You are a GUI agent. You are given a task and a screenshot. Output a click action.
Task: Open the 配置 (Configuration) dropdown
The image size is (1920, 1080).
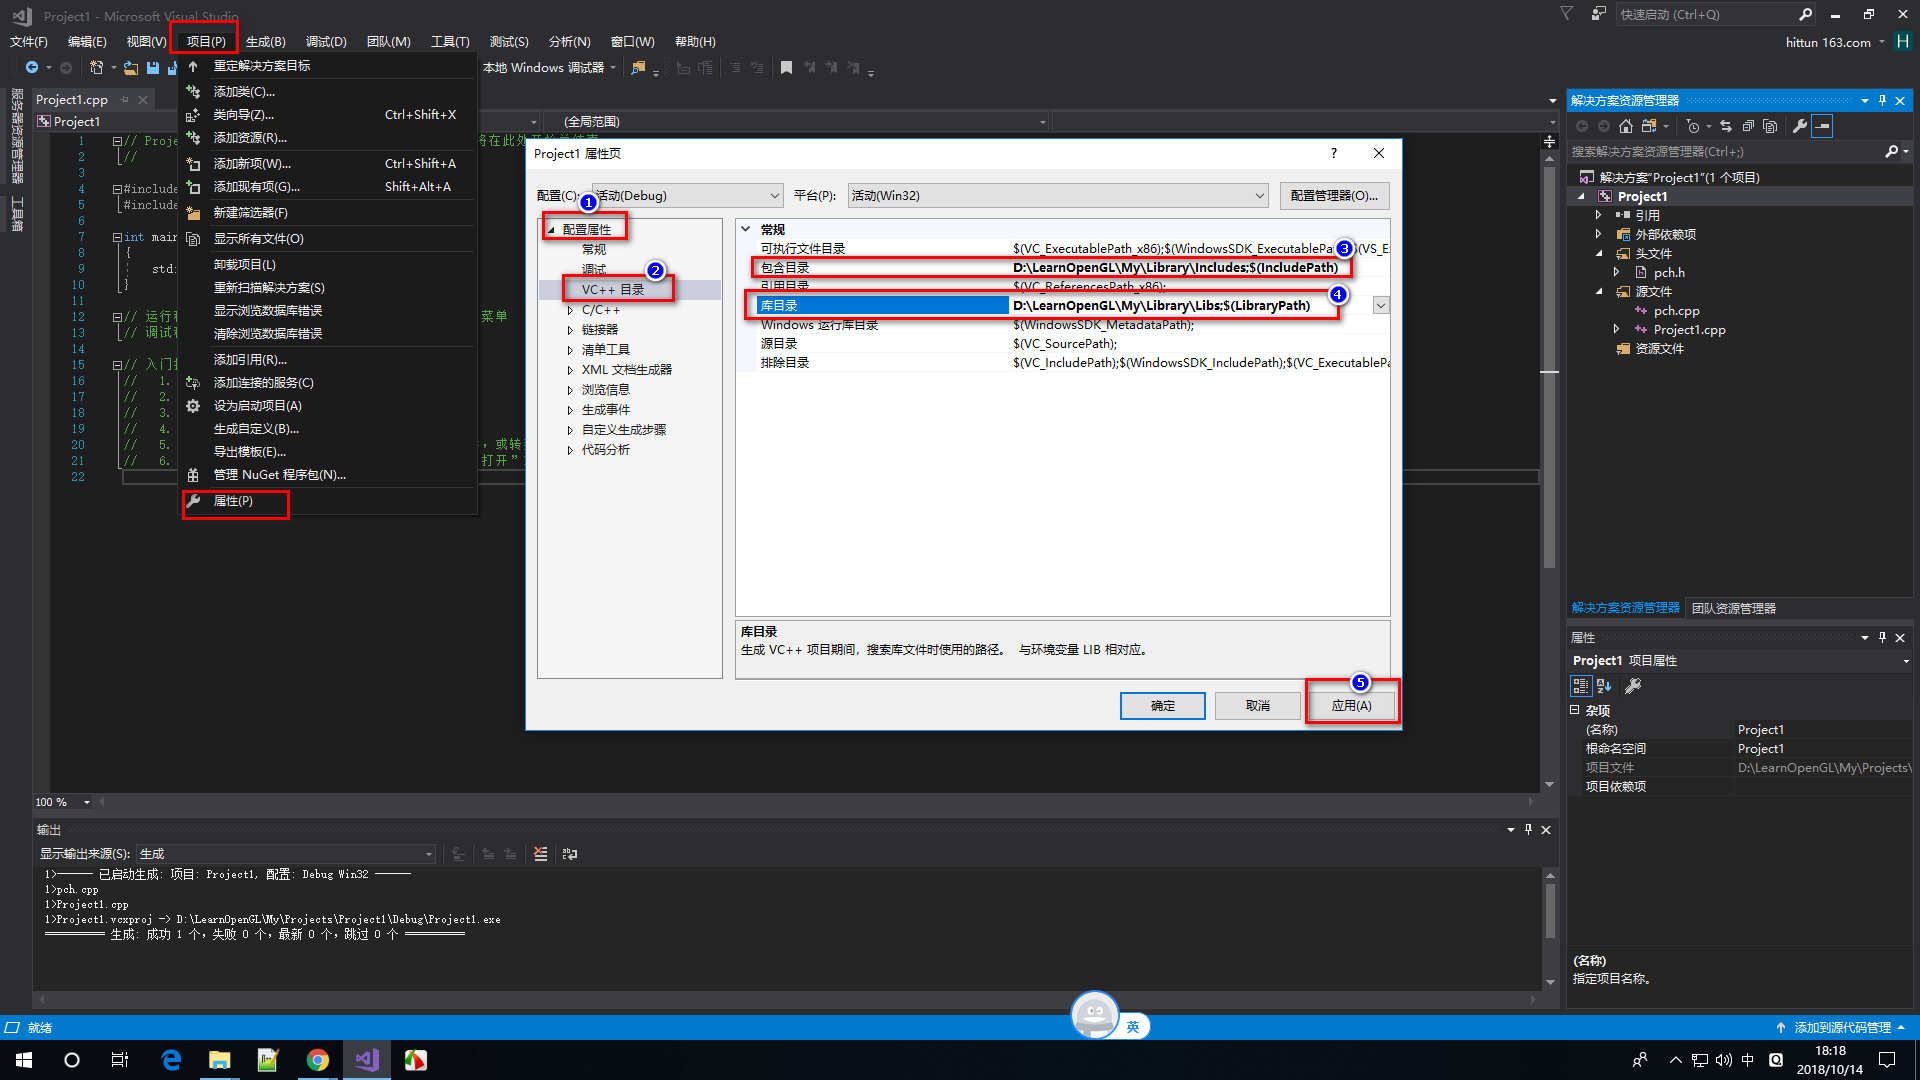[688, 195]
